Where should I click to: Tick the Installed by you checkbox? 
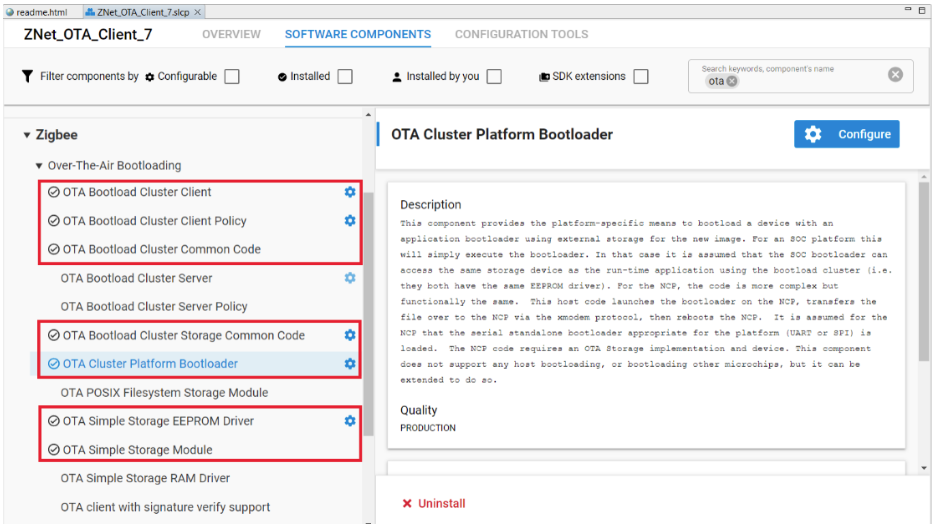[x=494, y=76]
